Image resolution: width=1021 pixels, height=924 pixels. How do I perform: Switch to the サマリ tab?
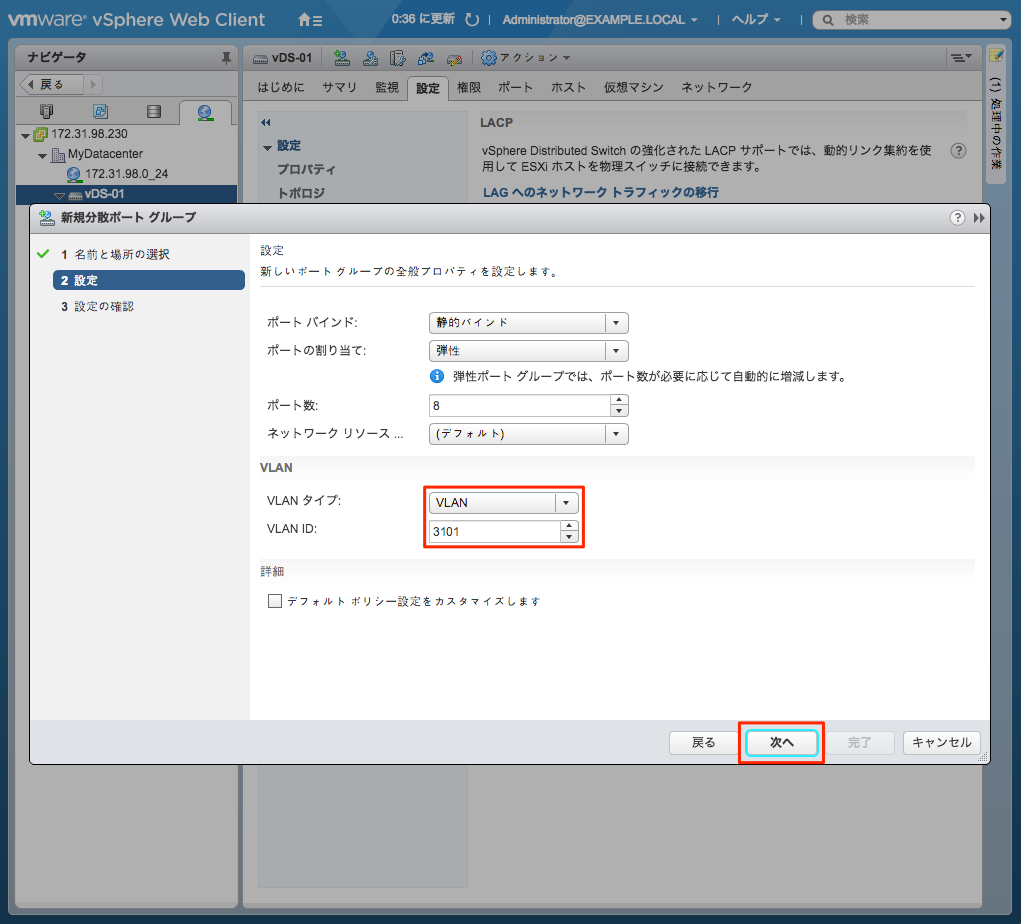(x=339, y=87)
